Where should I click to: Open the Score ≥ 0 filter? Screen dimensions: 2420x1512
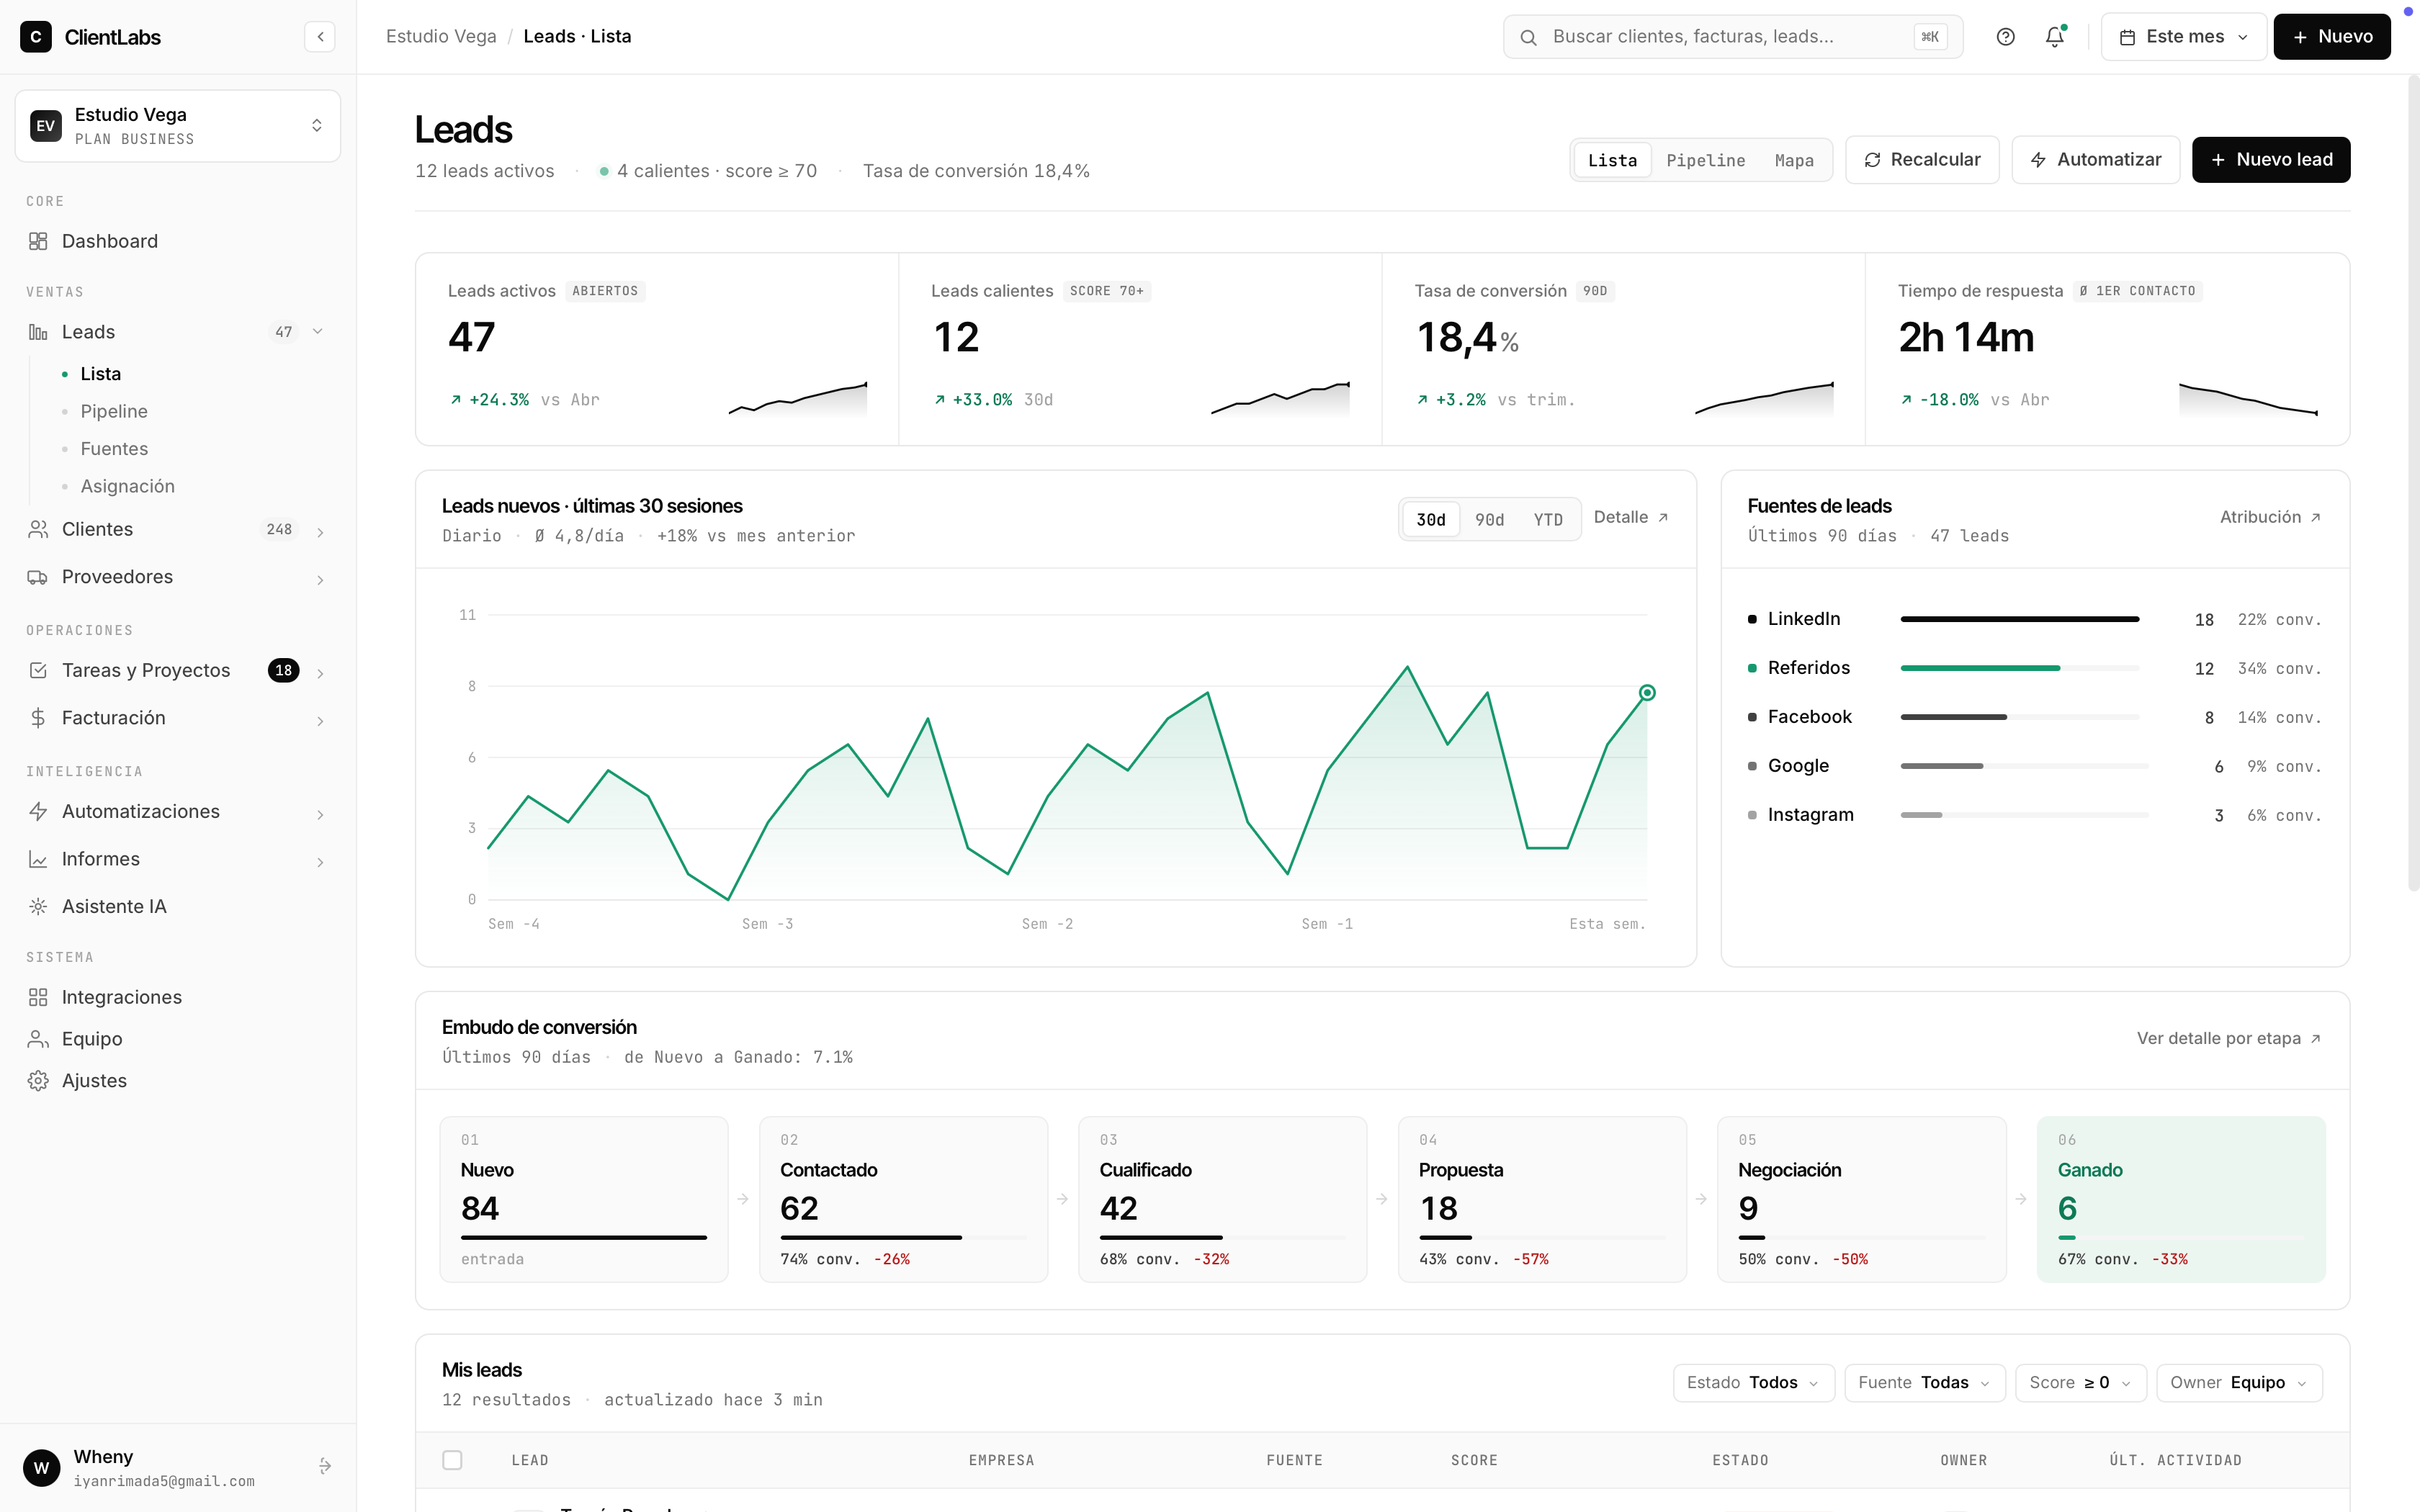(x=2080, y=1383)
